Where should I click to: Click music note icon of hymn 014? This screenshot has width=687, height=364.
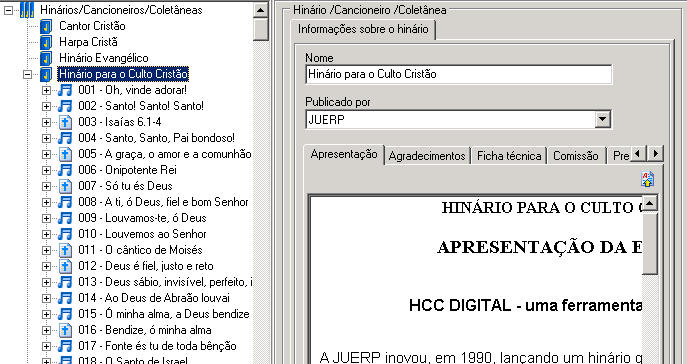(x=65, y=298)
